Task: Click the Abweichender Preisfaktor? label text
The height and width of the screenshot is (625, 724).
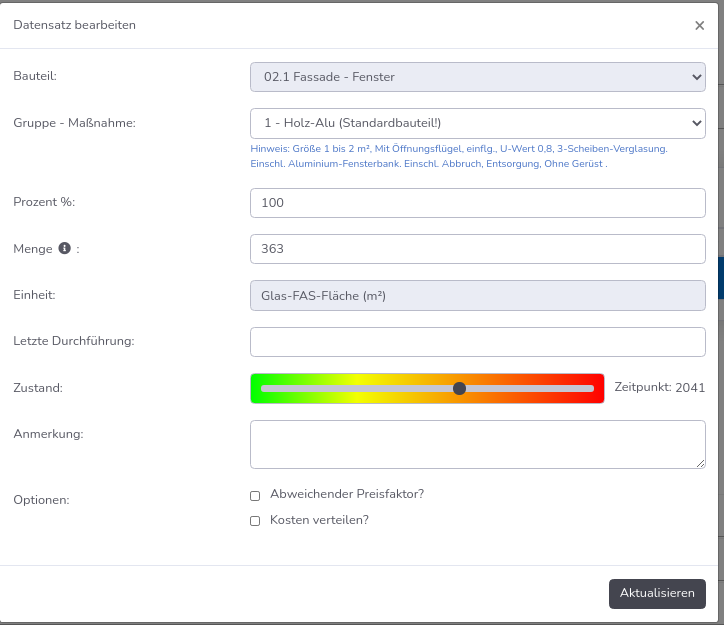Action: point(347,494)
